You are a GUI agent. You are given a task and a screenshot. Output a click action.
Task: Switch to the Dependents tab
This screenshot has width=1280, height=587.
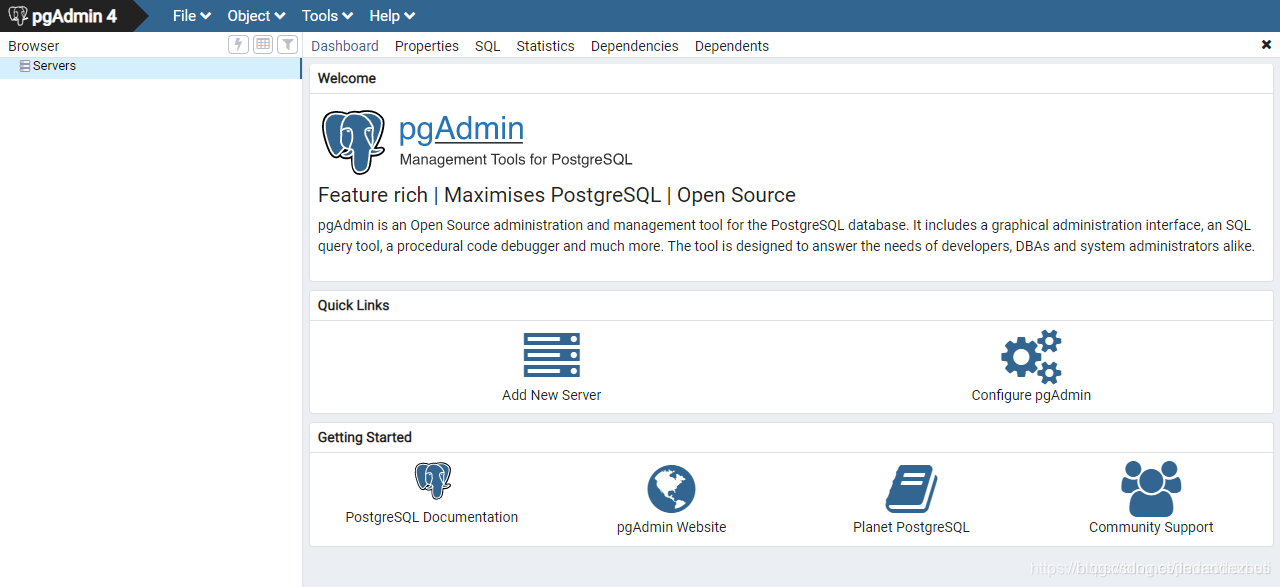click(x=732, y=46)
